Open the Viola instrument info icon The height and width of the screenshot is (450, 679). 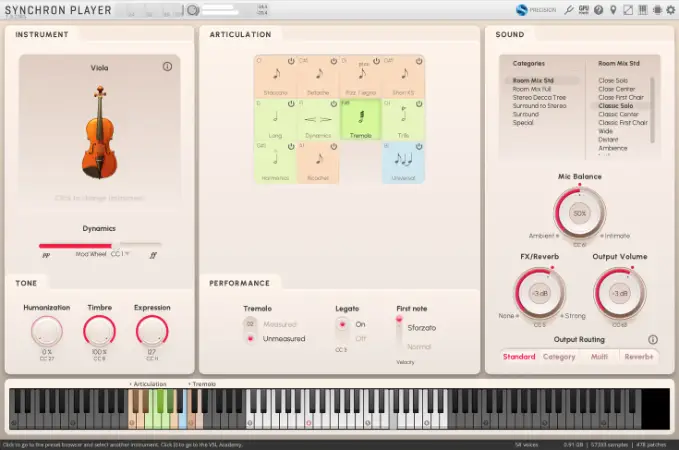click(x=167, y=67)
